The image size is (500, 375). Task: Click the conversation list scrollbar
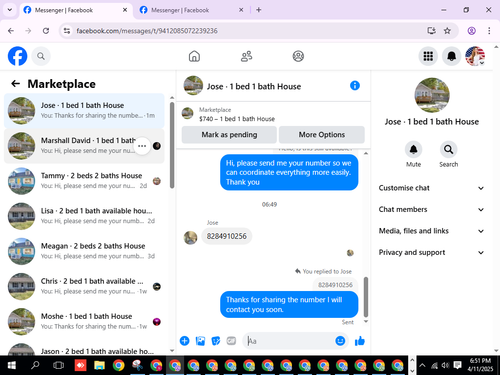172,145
